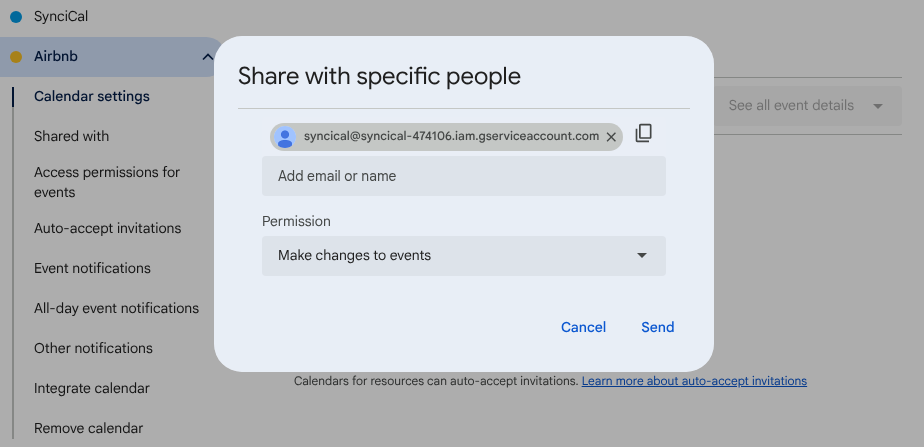Open Event notifications settings

pyautogui.click(x=92, y=268)
